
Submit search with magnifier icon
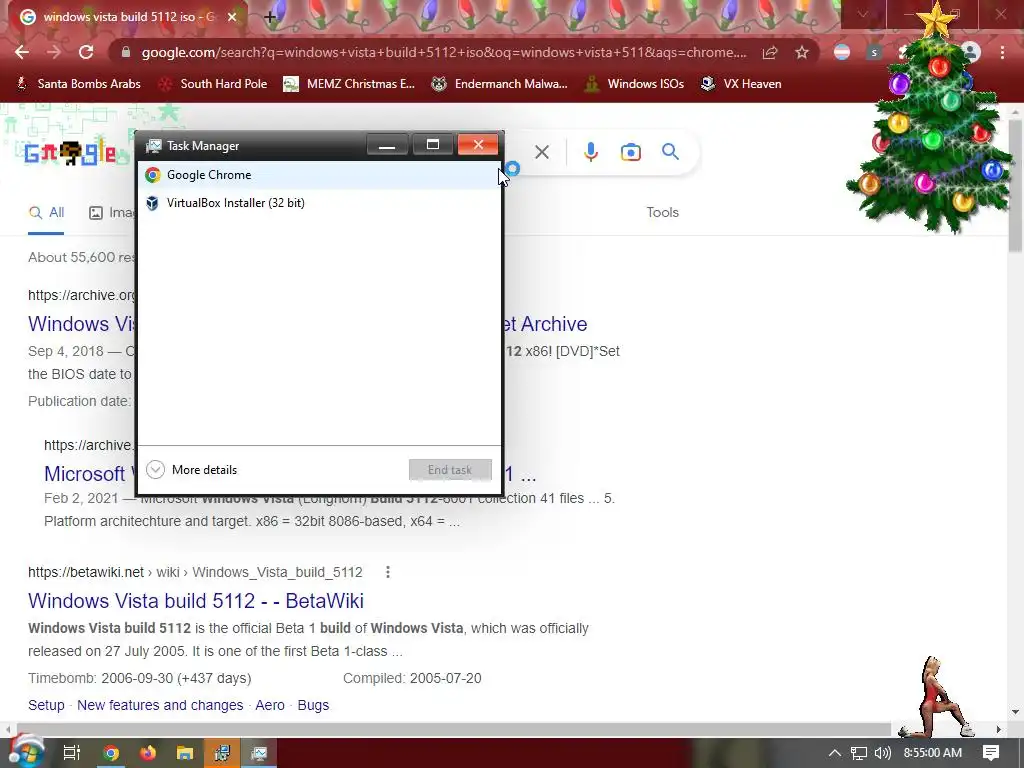(x=670, y=152)
